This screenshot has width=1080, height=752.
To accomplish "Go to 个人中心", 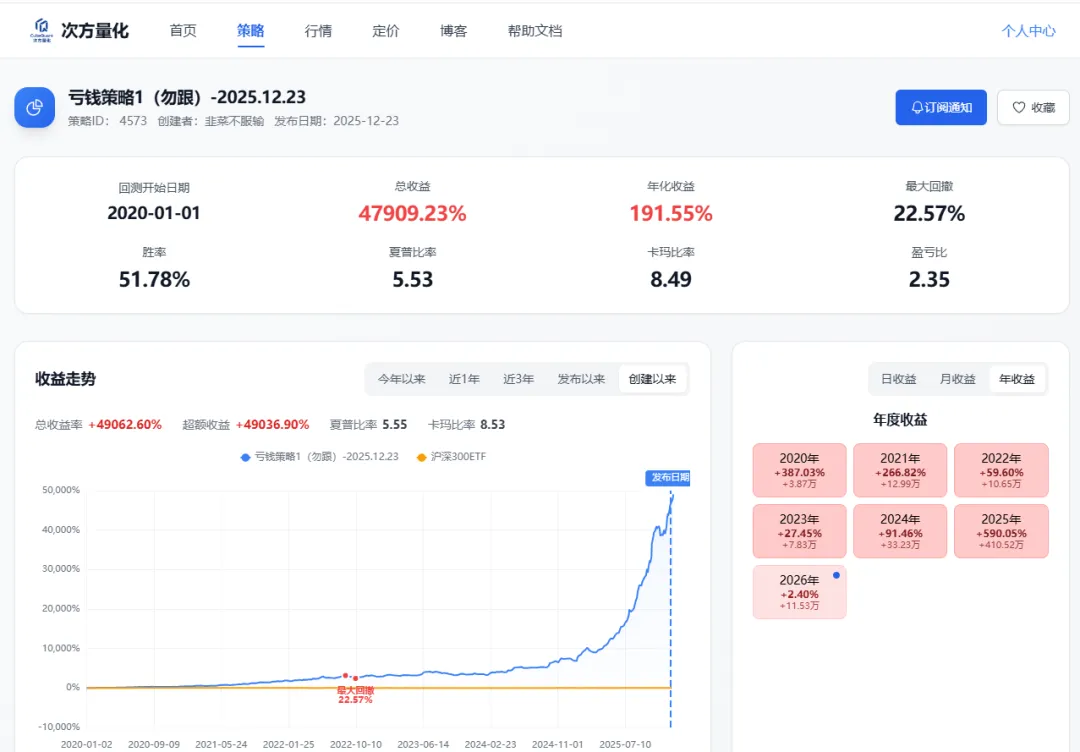I will pyautogui.click(x=1028, y=31).
